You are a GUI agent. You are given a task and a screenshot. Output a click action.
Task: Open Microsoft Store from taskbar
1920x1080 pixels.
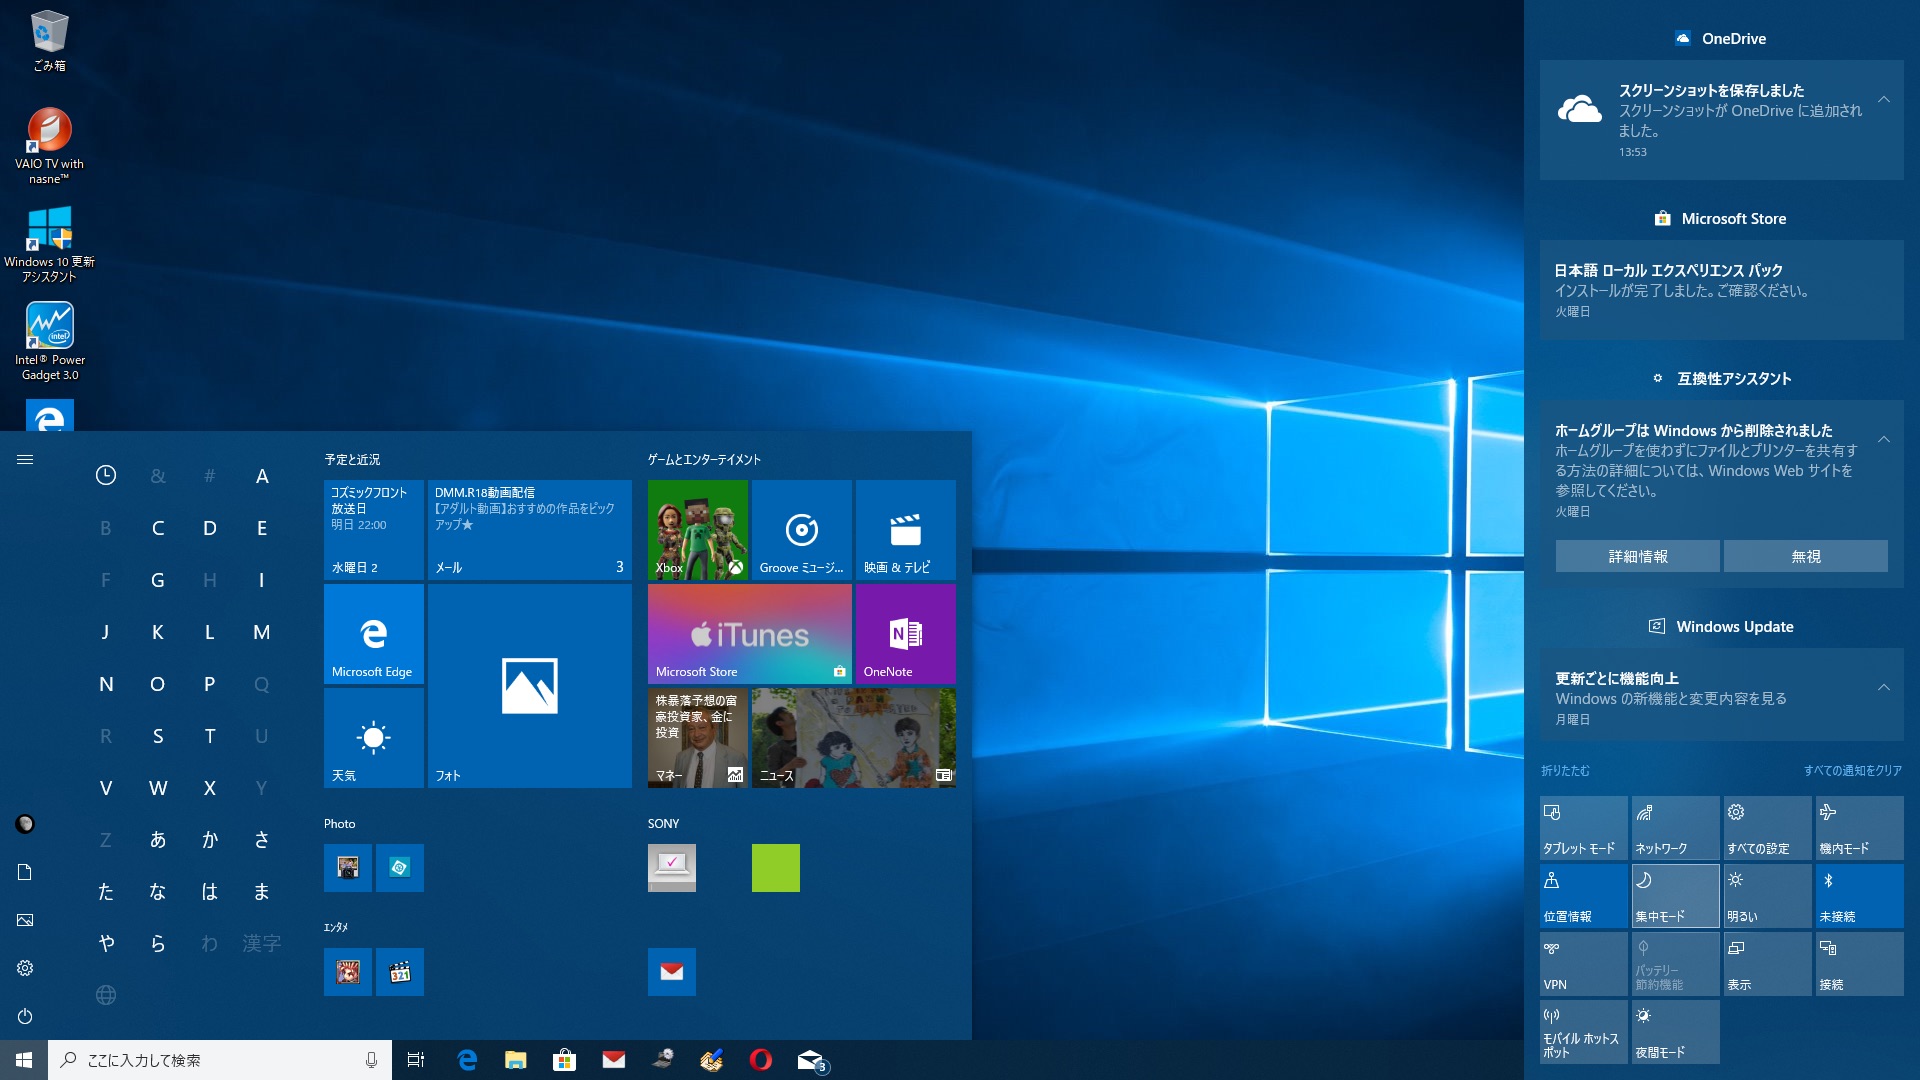(565, 1060)
